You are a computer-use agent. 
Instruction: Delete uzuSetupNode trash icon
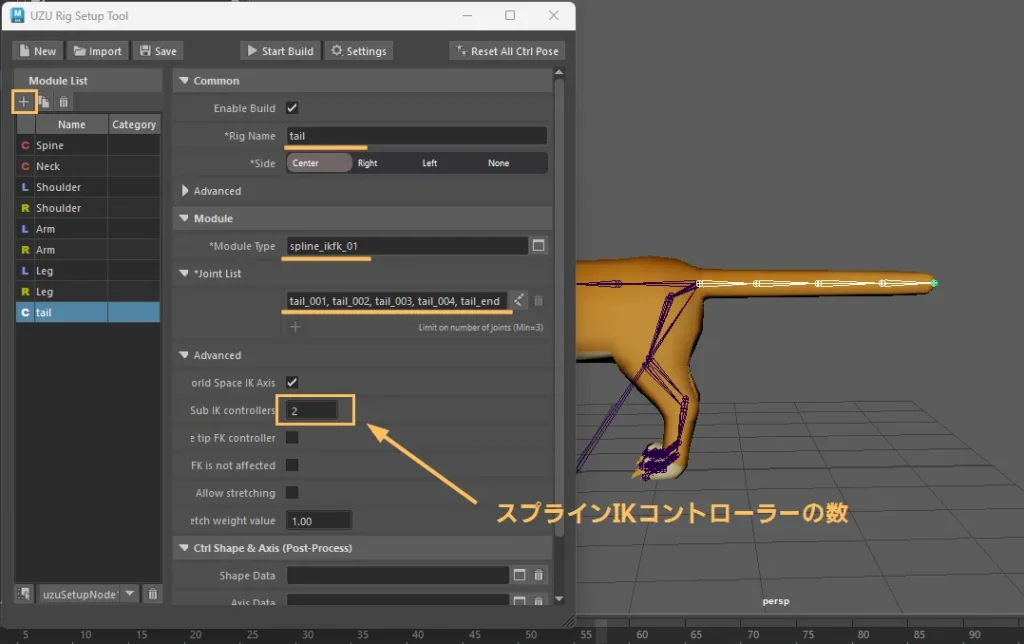click(152, 594)
